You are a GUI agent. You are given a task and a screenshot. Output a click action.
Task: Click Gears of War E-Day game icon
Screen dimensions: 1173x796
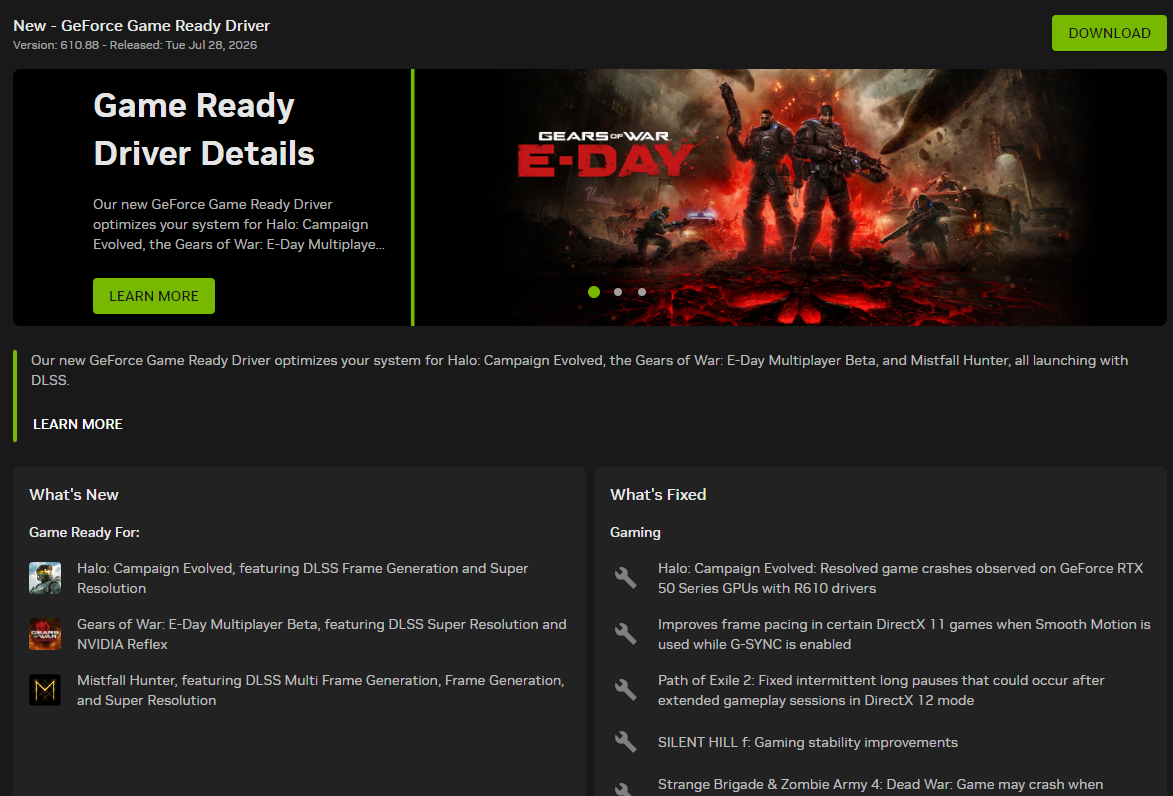pyautogui.click(x=45, y=634)
